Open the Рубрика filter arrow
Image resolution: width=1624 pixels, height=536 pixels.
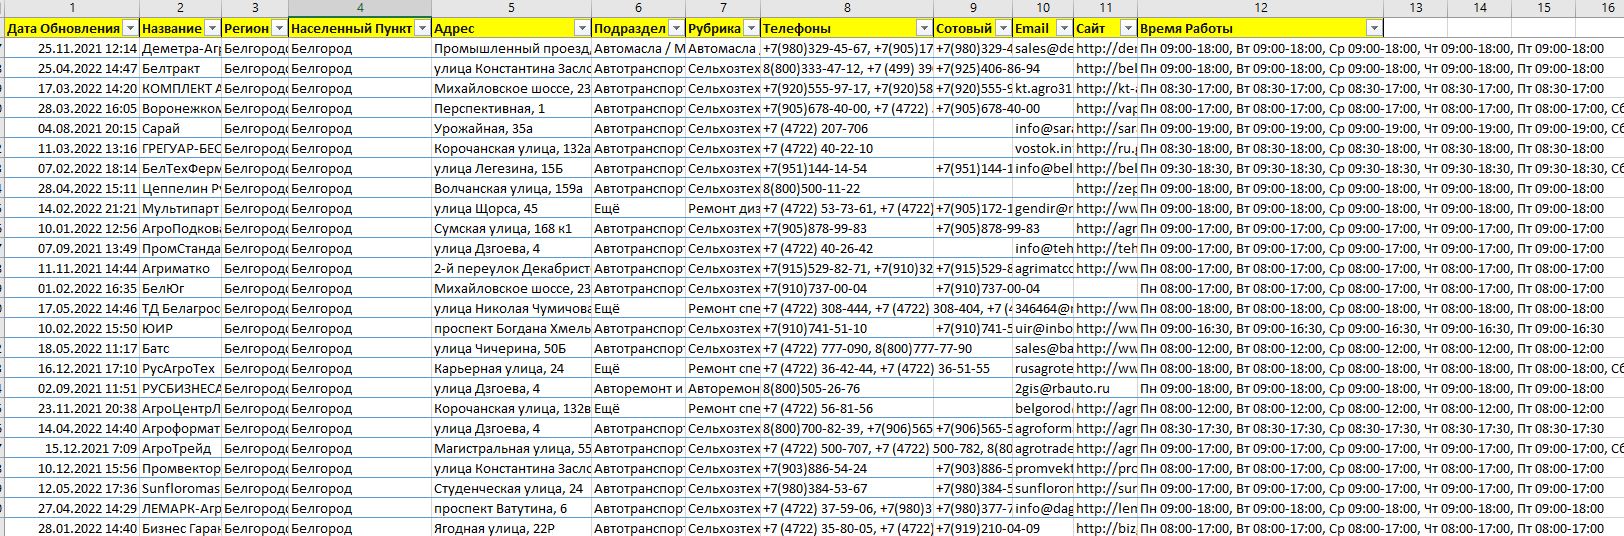pos(751,29)
